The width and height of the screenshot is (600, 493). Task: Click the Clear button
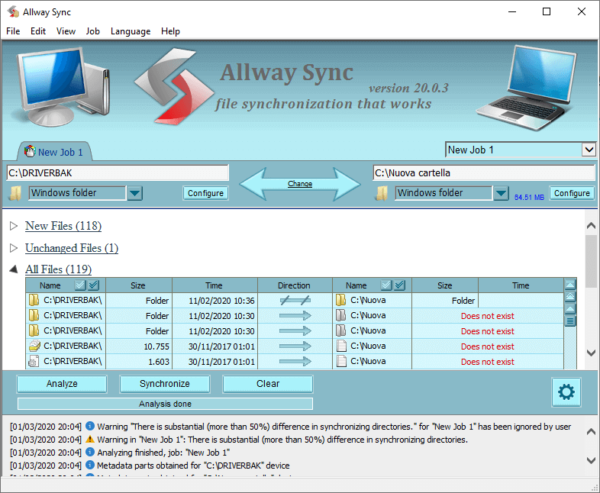click(268, 384)
